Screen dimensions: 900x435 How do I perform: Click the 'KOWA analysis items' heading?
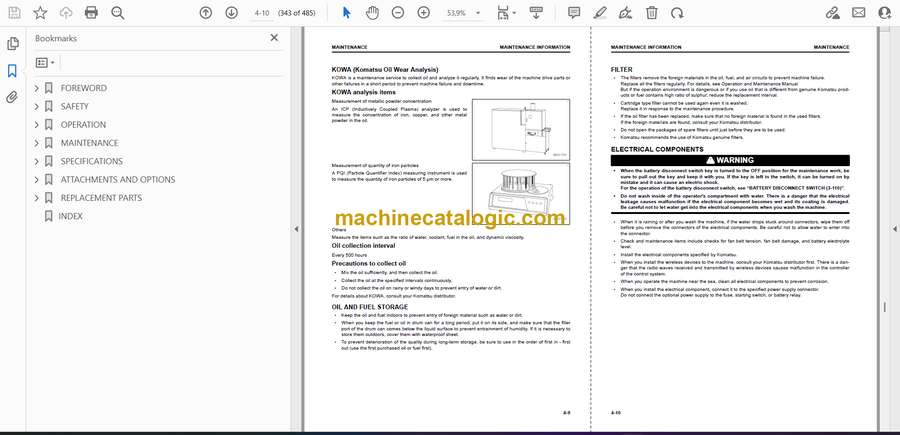pyautogui.click(x=363, y=92)
